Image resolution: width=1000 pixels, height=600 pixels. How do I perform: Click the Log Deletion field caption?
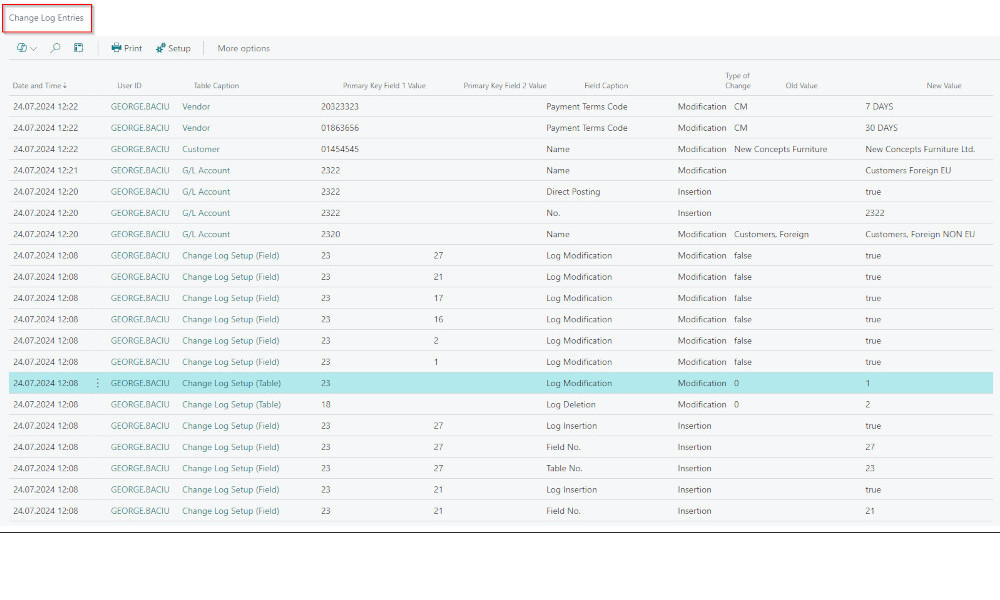click(571, 404)
